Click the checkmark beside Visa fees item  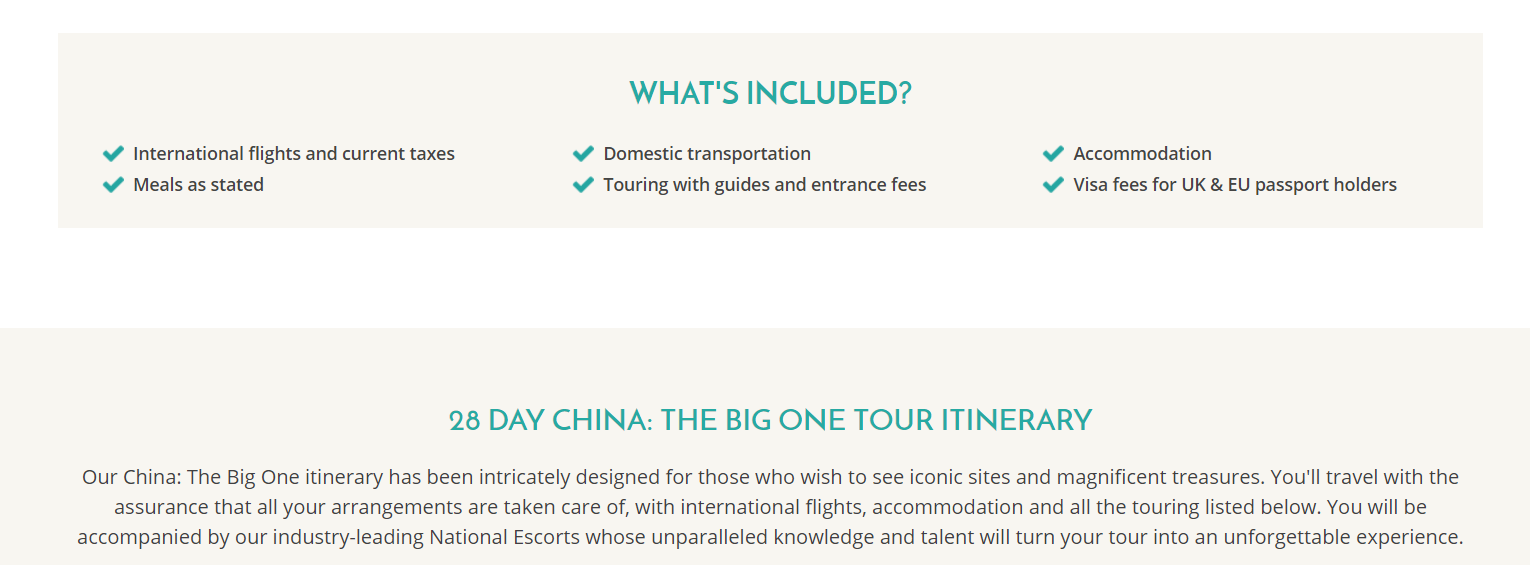pyautogui.click(x=1053, y=184)
